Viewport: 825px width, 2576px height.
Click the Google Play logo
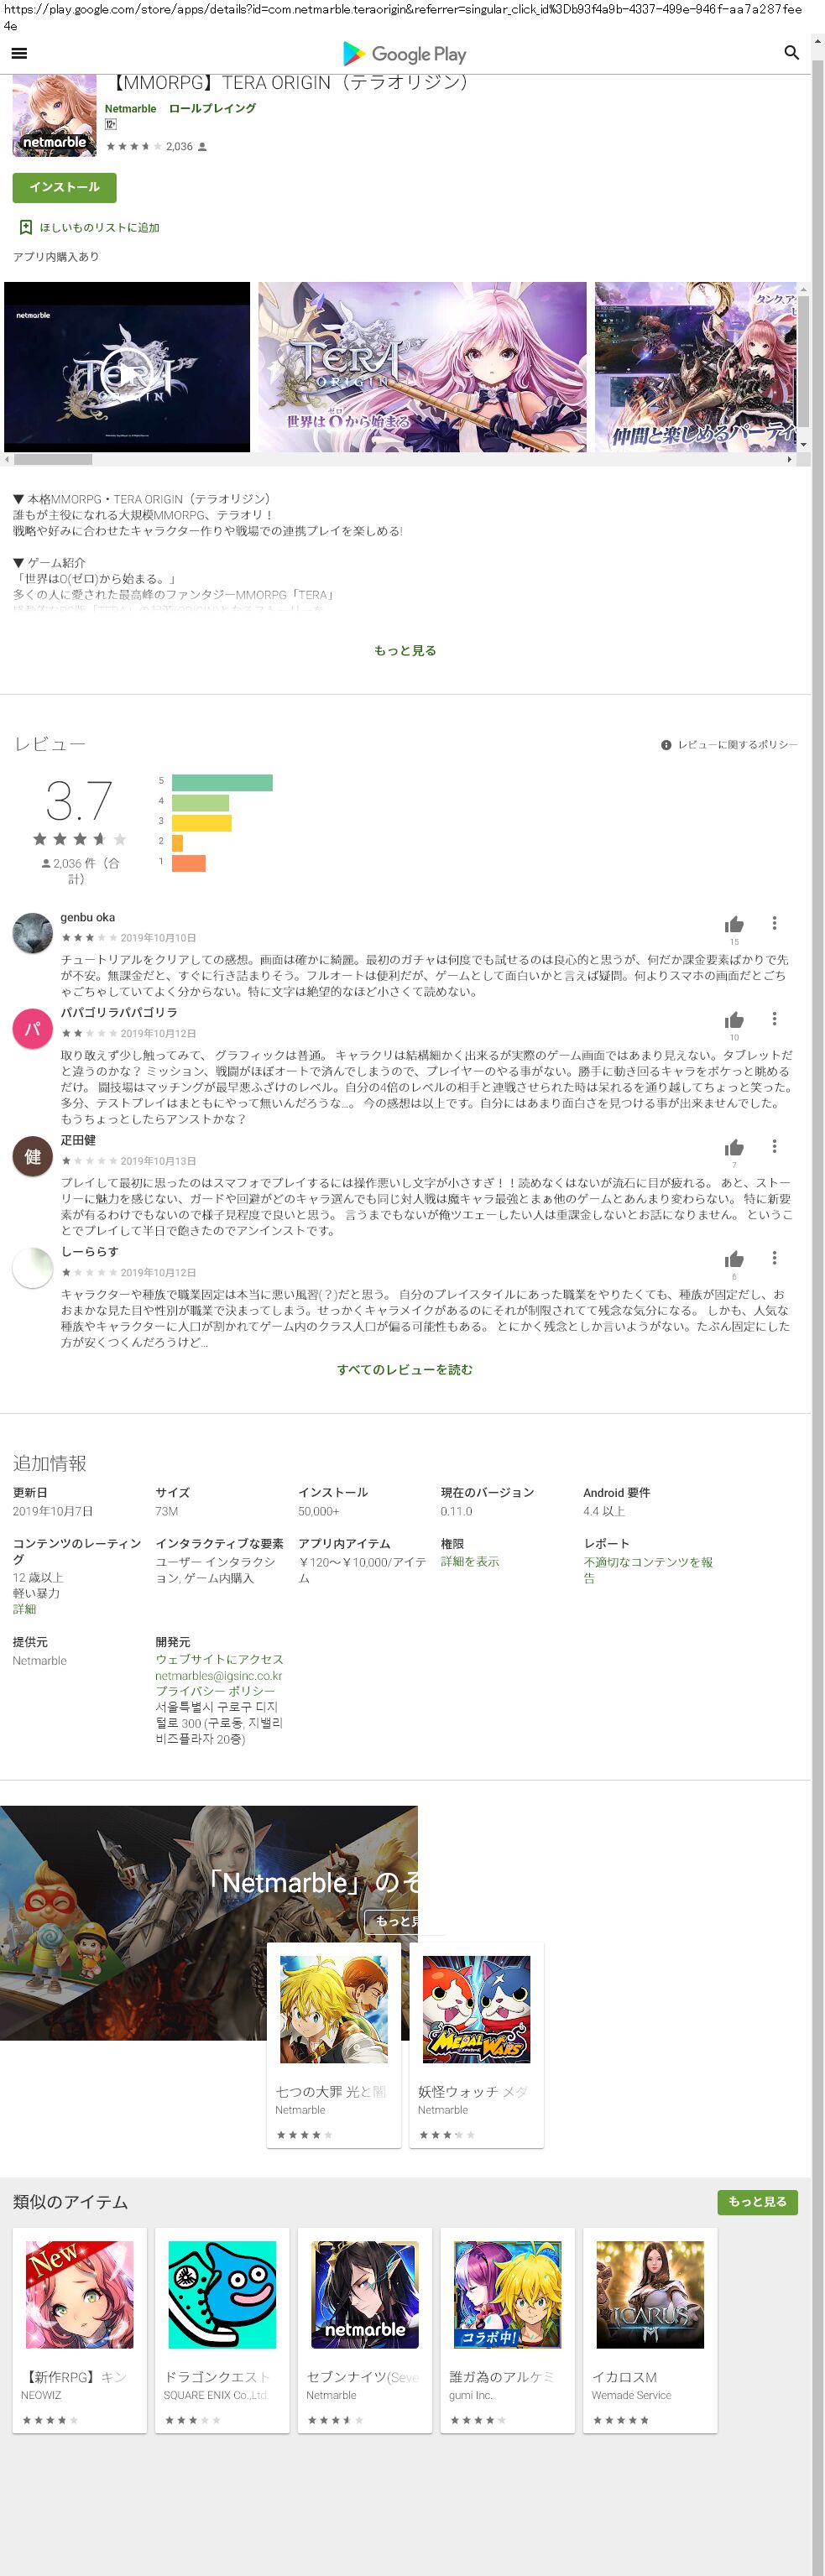point(404,53)
